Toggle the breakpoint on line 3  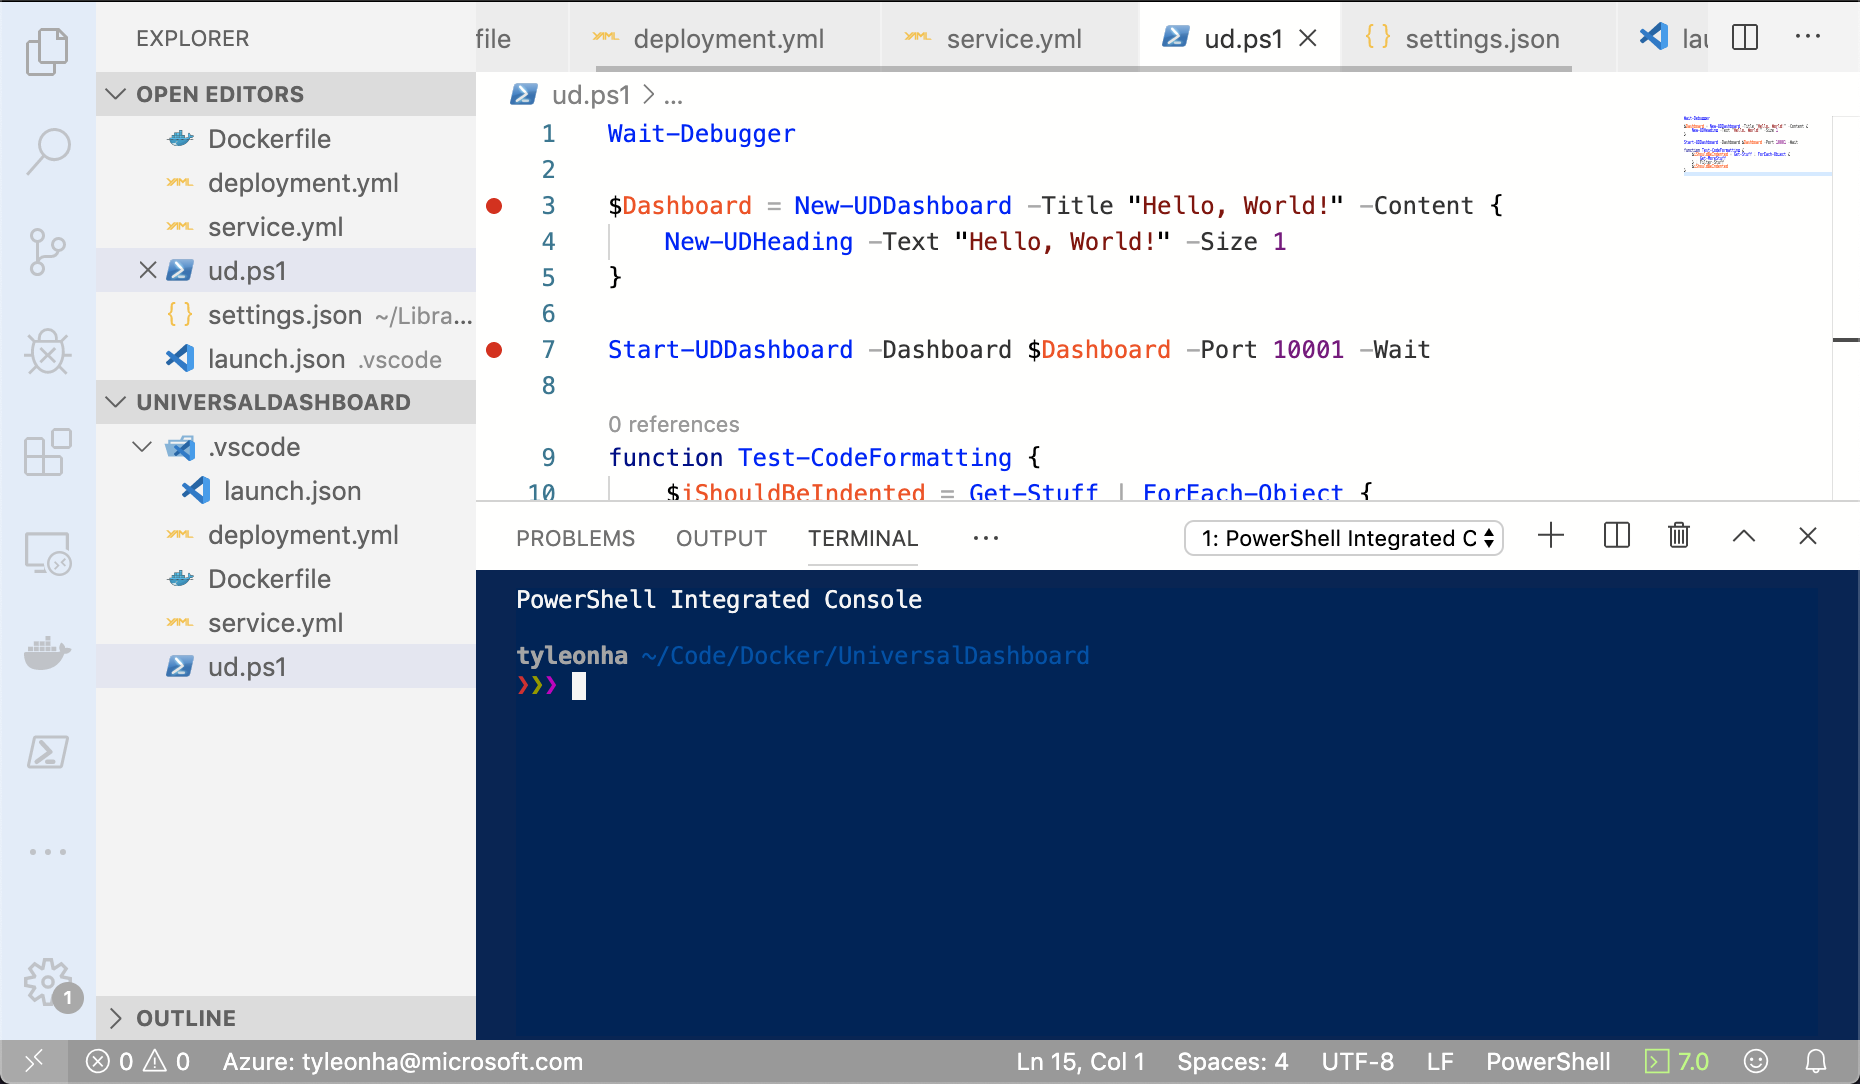pyautogui.click(x=494, y=206)
